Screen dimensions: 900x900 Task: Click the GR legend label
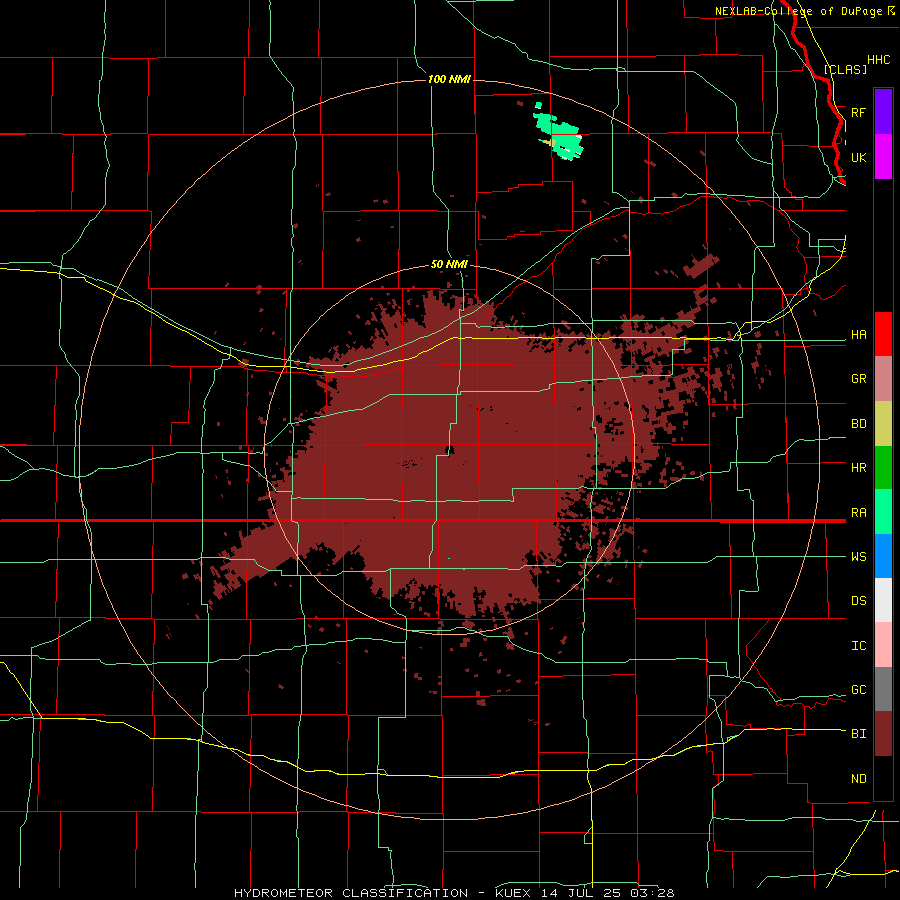[x=858, y=379]
